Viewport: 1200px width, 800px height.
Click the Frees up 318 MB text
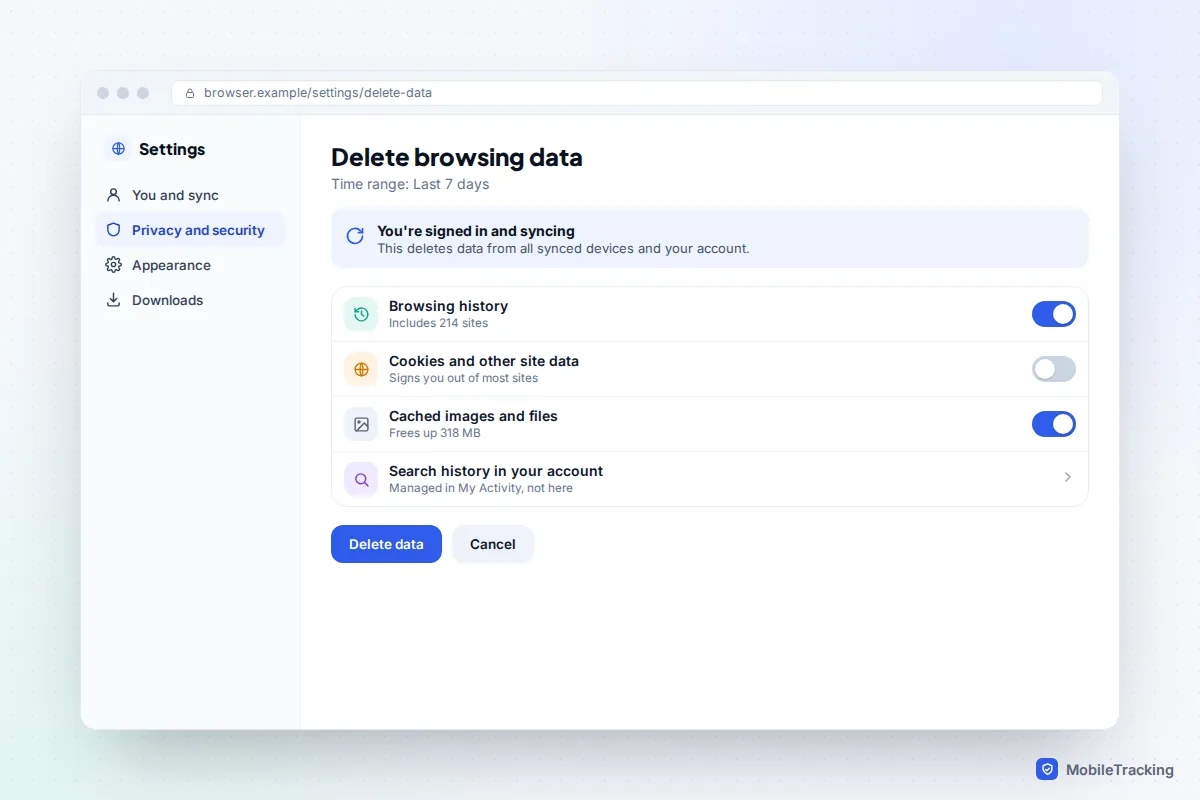(435, 433)
